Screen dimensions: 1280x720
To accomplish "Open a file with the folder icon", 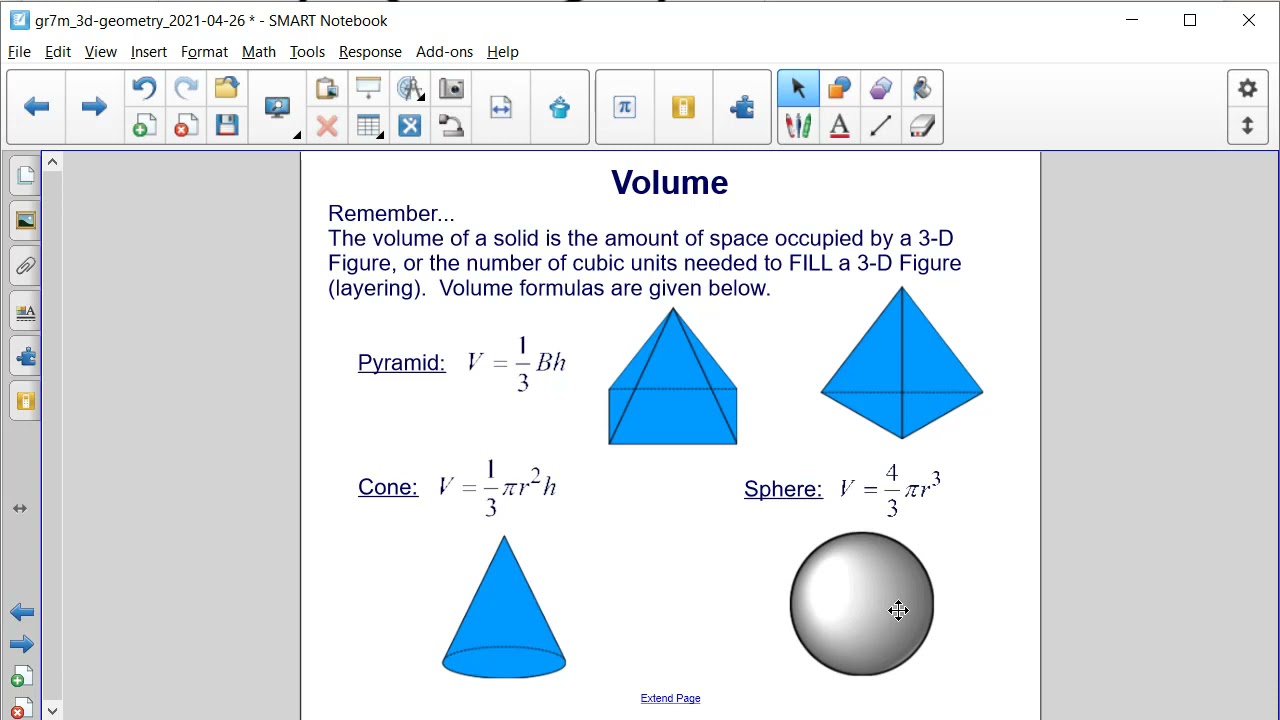I will pos(227,88).
